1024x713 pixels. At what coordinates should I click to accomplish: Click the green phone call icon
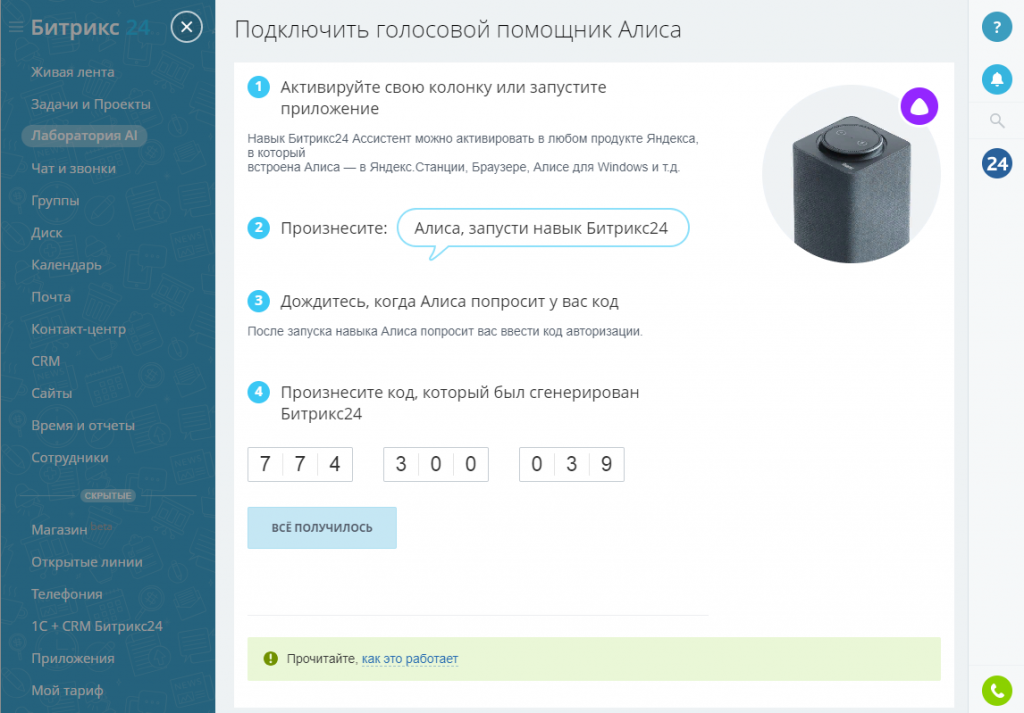996,690
